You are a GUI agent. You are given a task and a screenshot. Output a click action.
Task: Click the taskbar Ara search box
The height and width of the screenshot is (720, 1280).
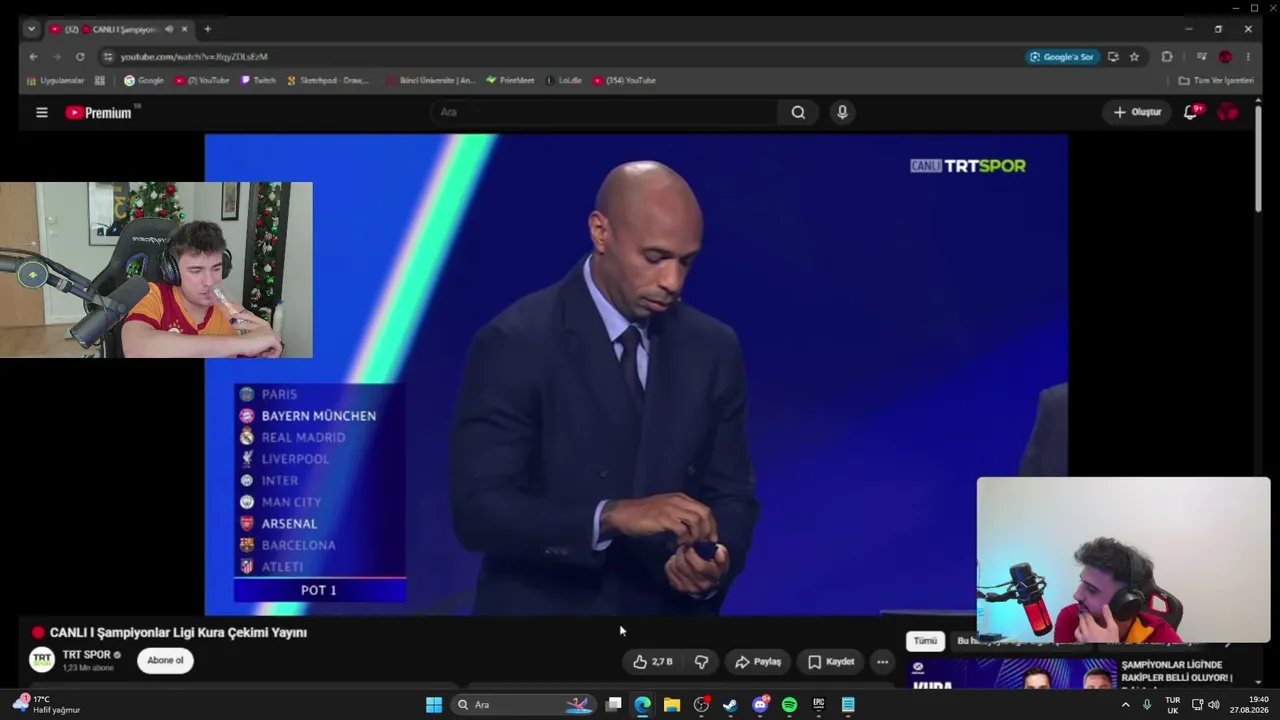point(524,705)
